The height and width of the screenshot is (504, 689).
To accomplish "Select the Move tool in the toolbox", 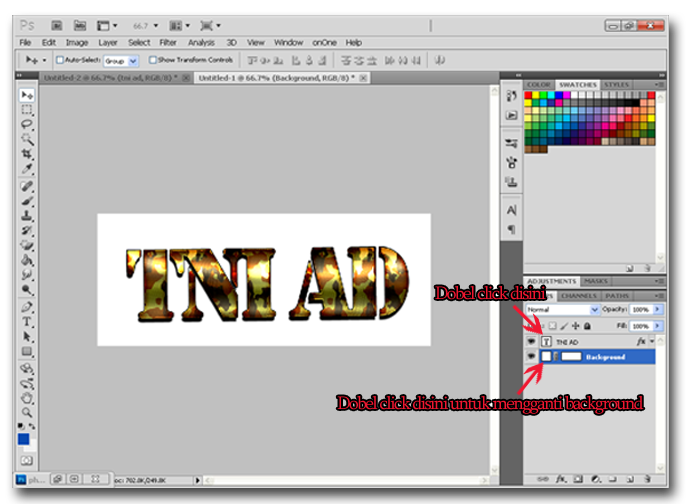I will [x=27, y=95].
